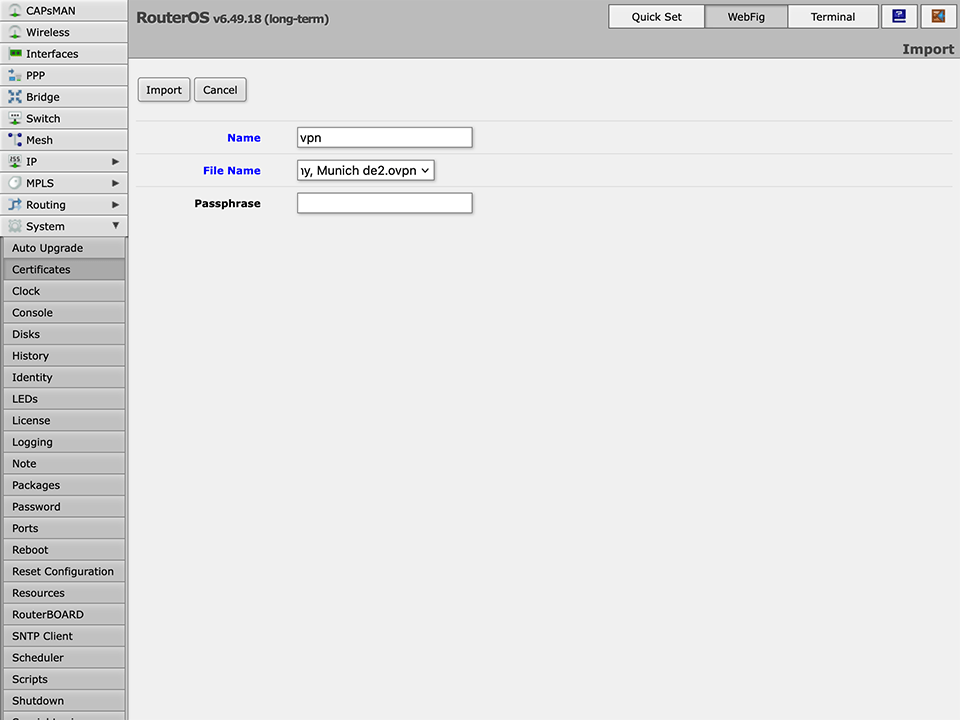Viewport: 960px width, 720px height.
Task: Open the File Name dropdown
Action: click(366, 171)
